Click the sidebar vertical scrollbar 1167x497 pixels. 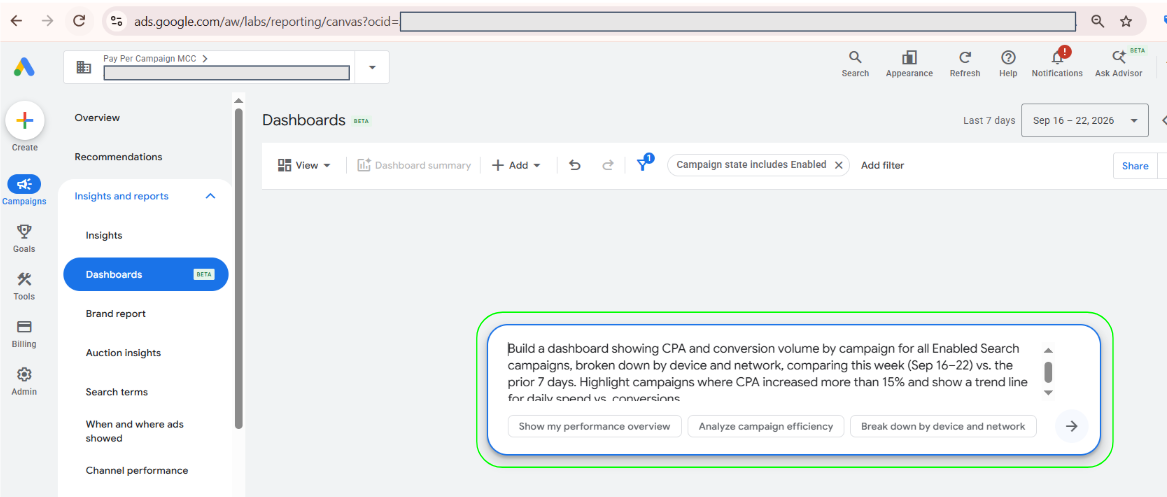pos(238,268)
